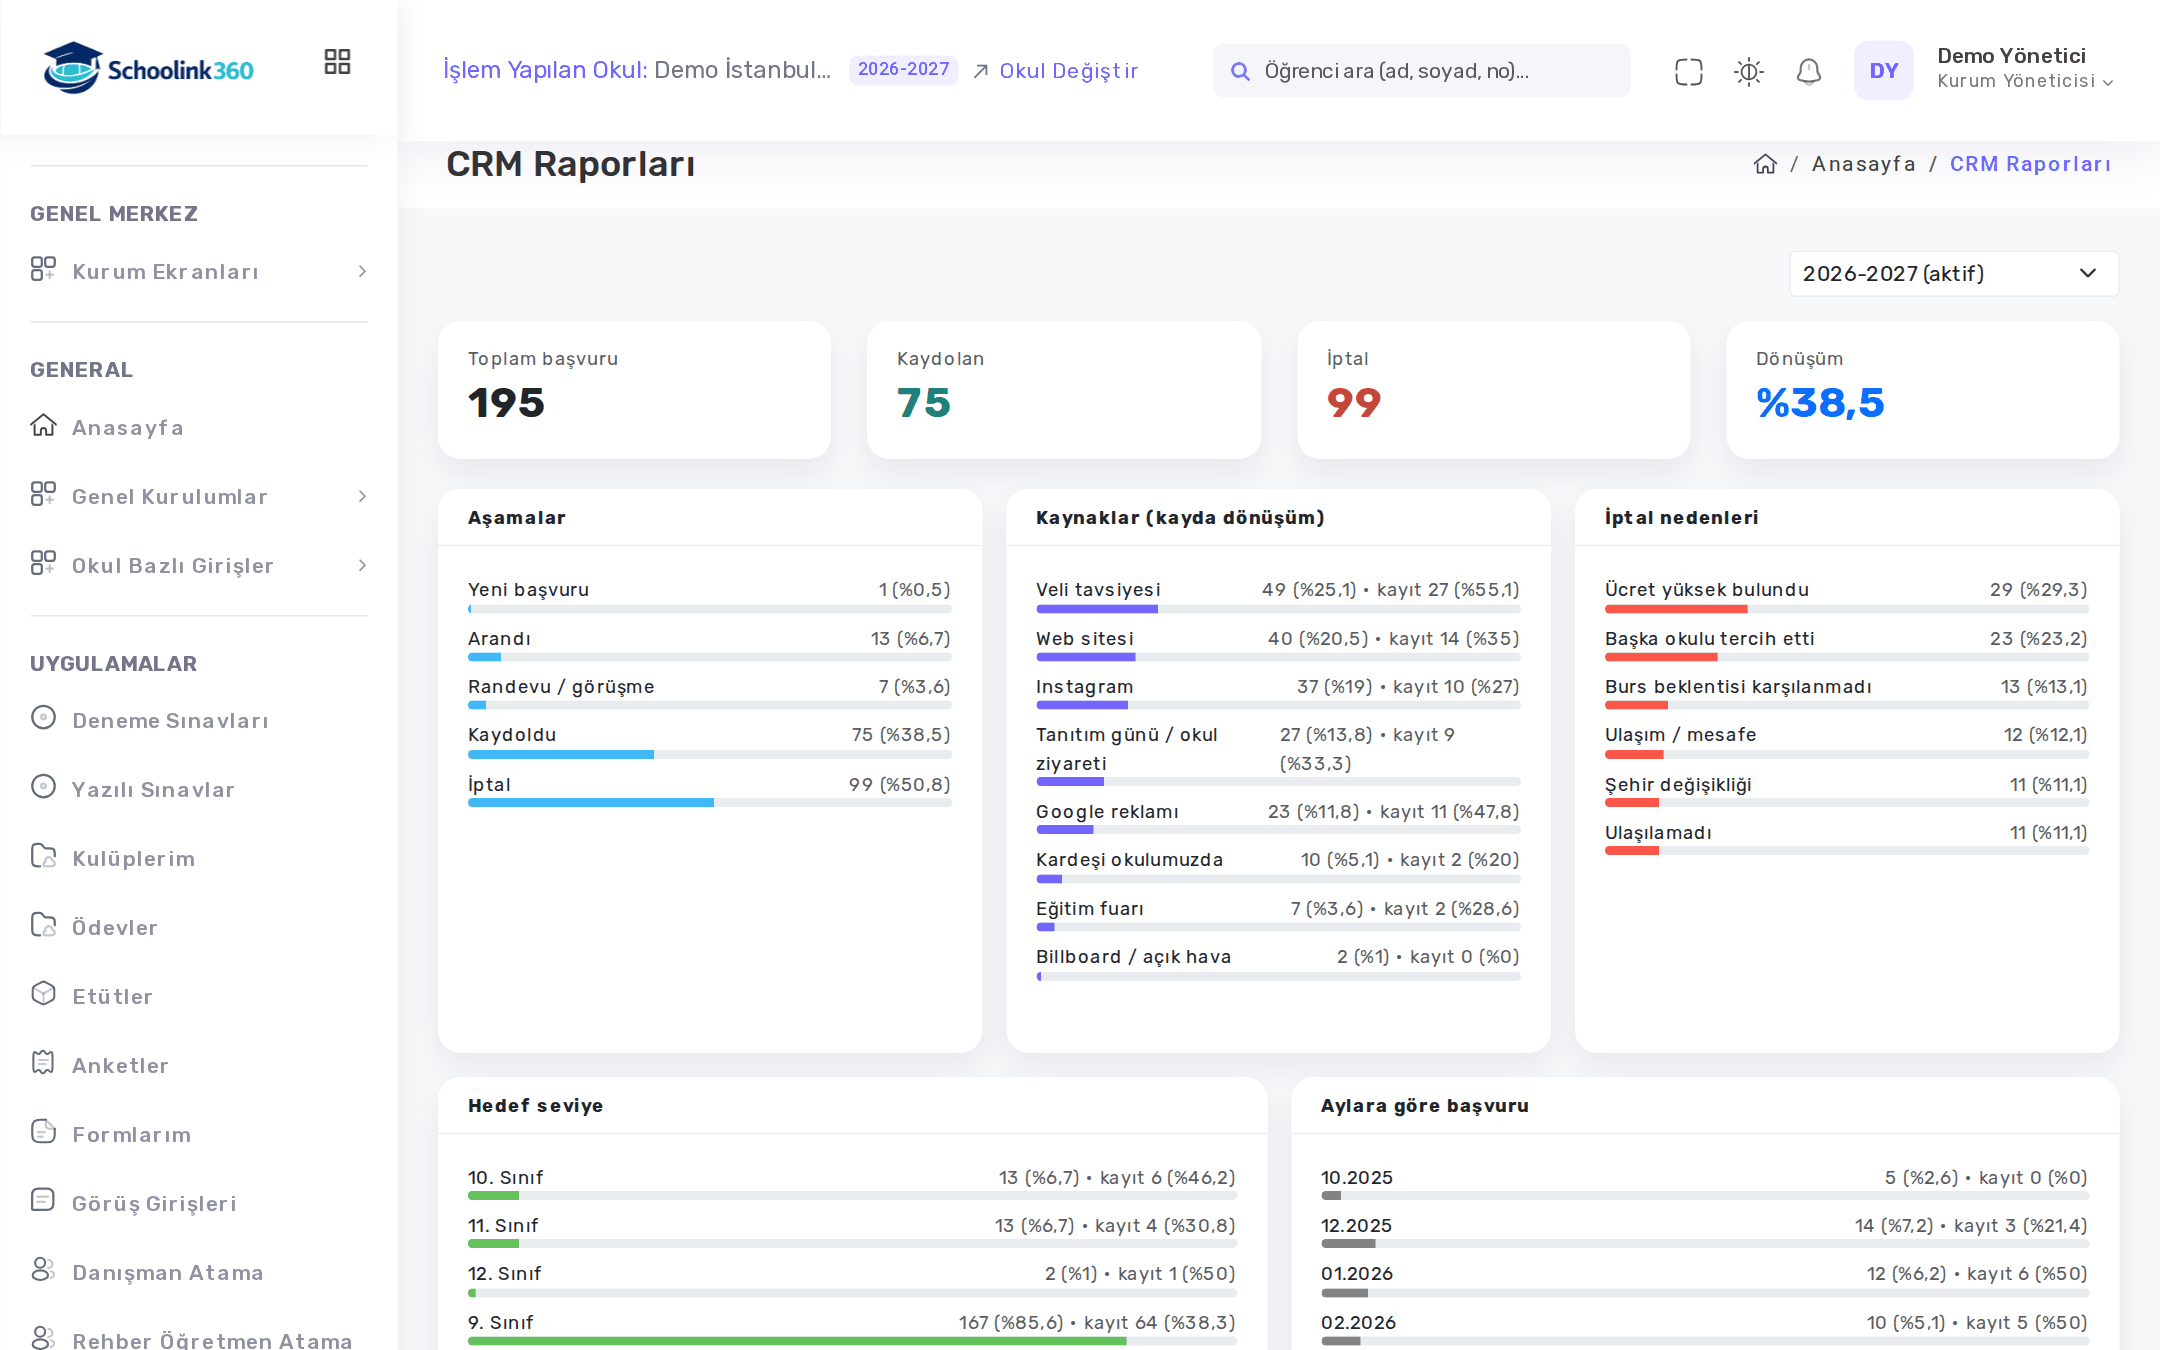Click the Ödevler folder icon
This screenshot has height=1350, width=2160.
coord(43,925)
